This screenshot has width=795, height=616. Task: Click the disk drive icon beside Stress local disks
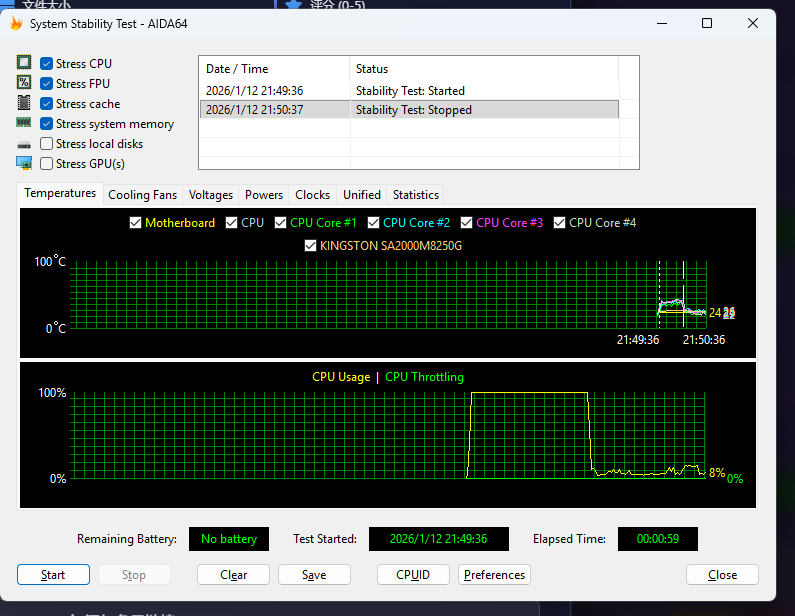pyautogui.click(x=24, y=145)
